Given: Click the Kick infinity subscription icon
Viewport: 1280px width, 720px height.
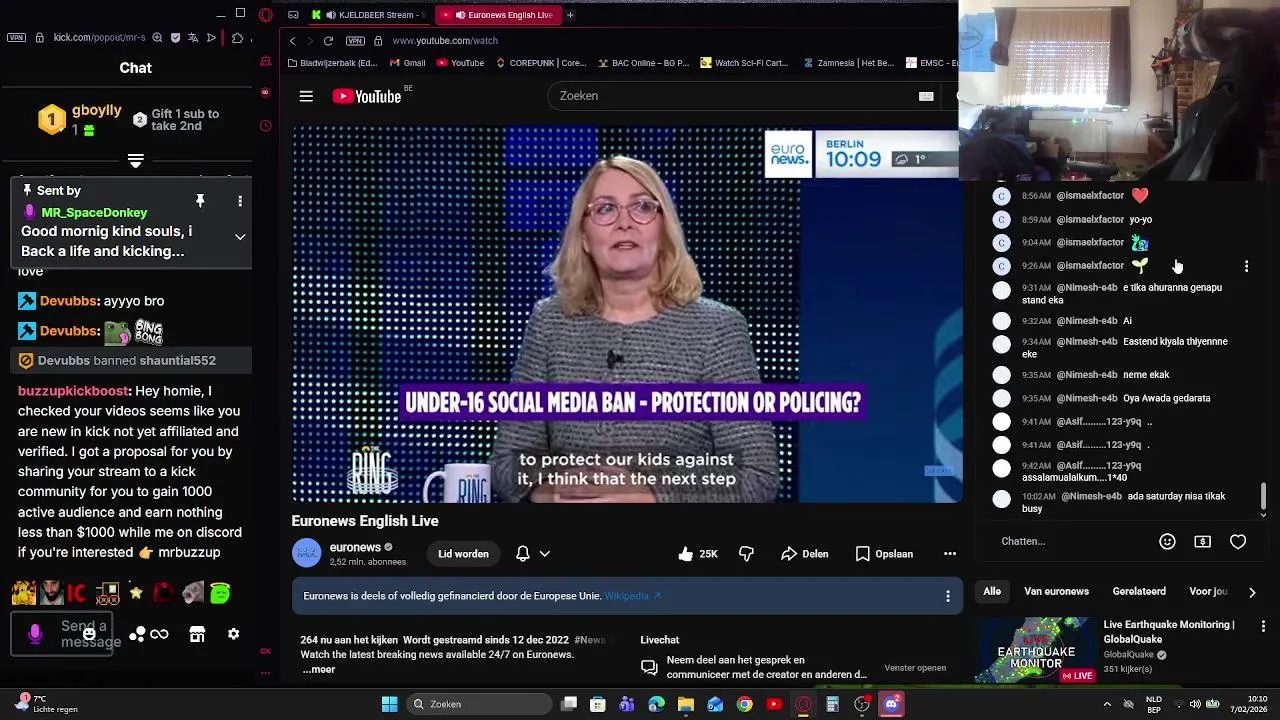Looking at the screenshot, I should click(x=159, y=634).
